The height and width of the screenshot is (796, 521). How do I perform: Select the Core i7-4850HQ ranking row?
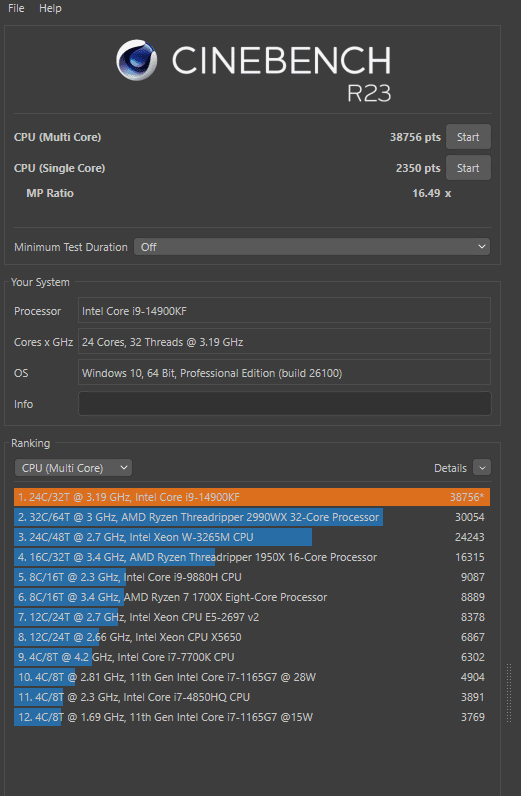pyautogui.click(x=252, y=697)
